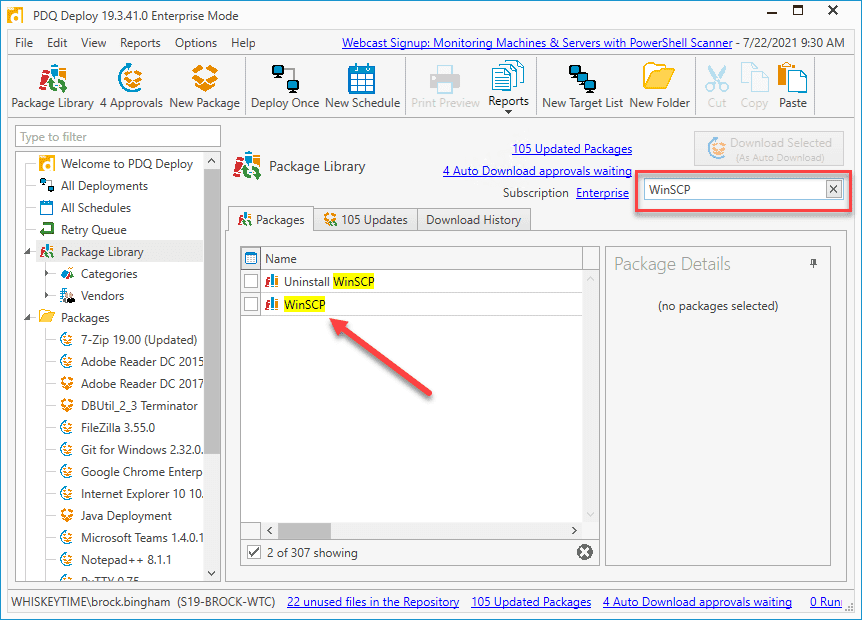Select the Vendors tree node
Viewport: 862px width, 620px height.
pos(102,296)
